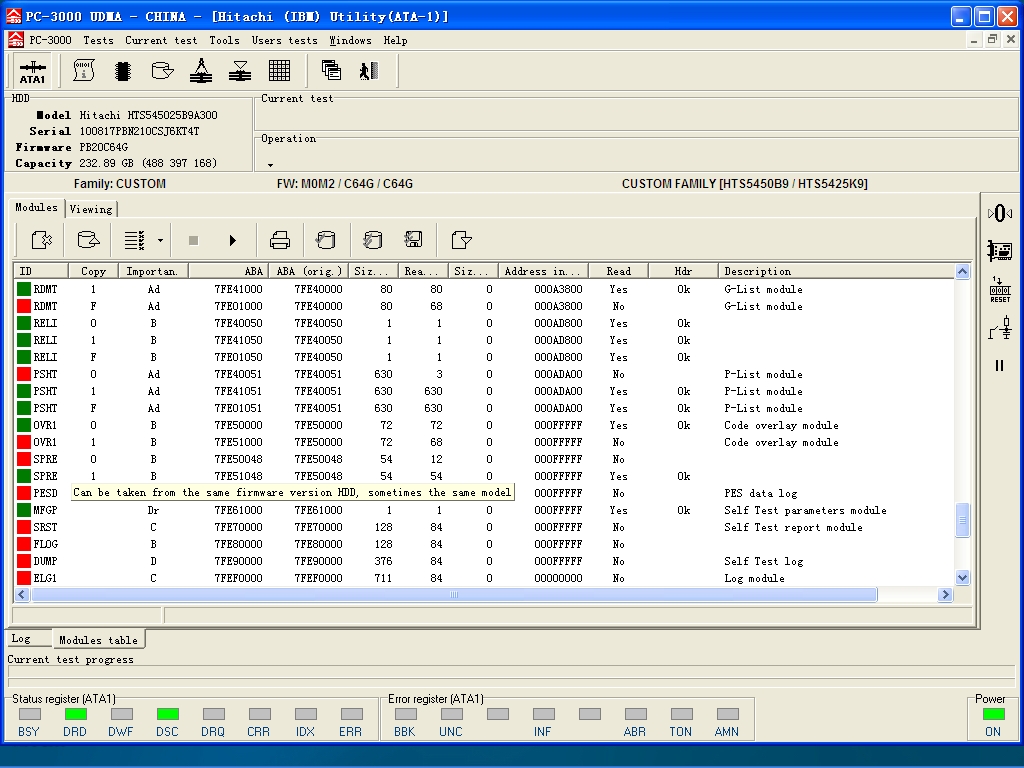Click the circuit board icon in the right sidebar

click(x=1000, y=250)
